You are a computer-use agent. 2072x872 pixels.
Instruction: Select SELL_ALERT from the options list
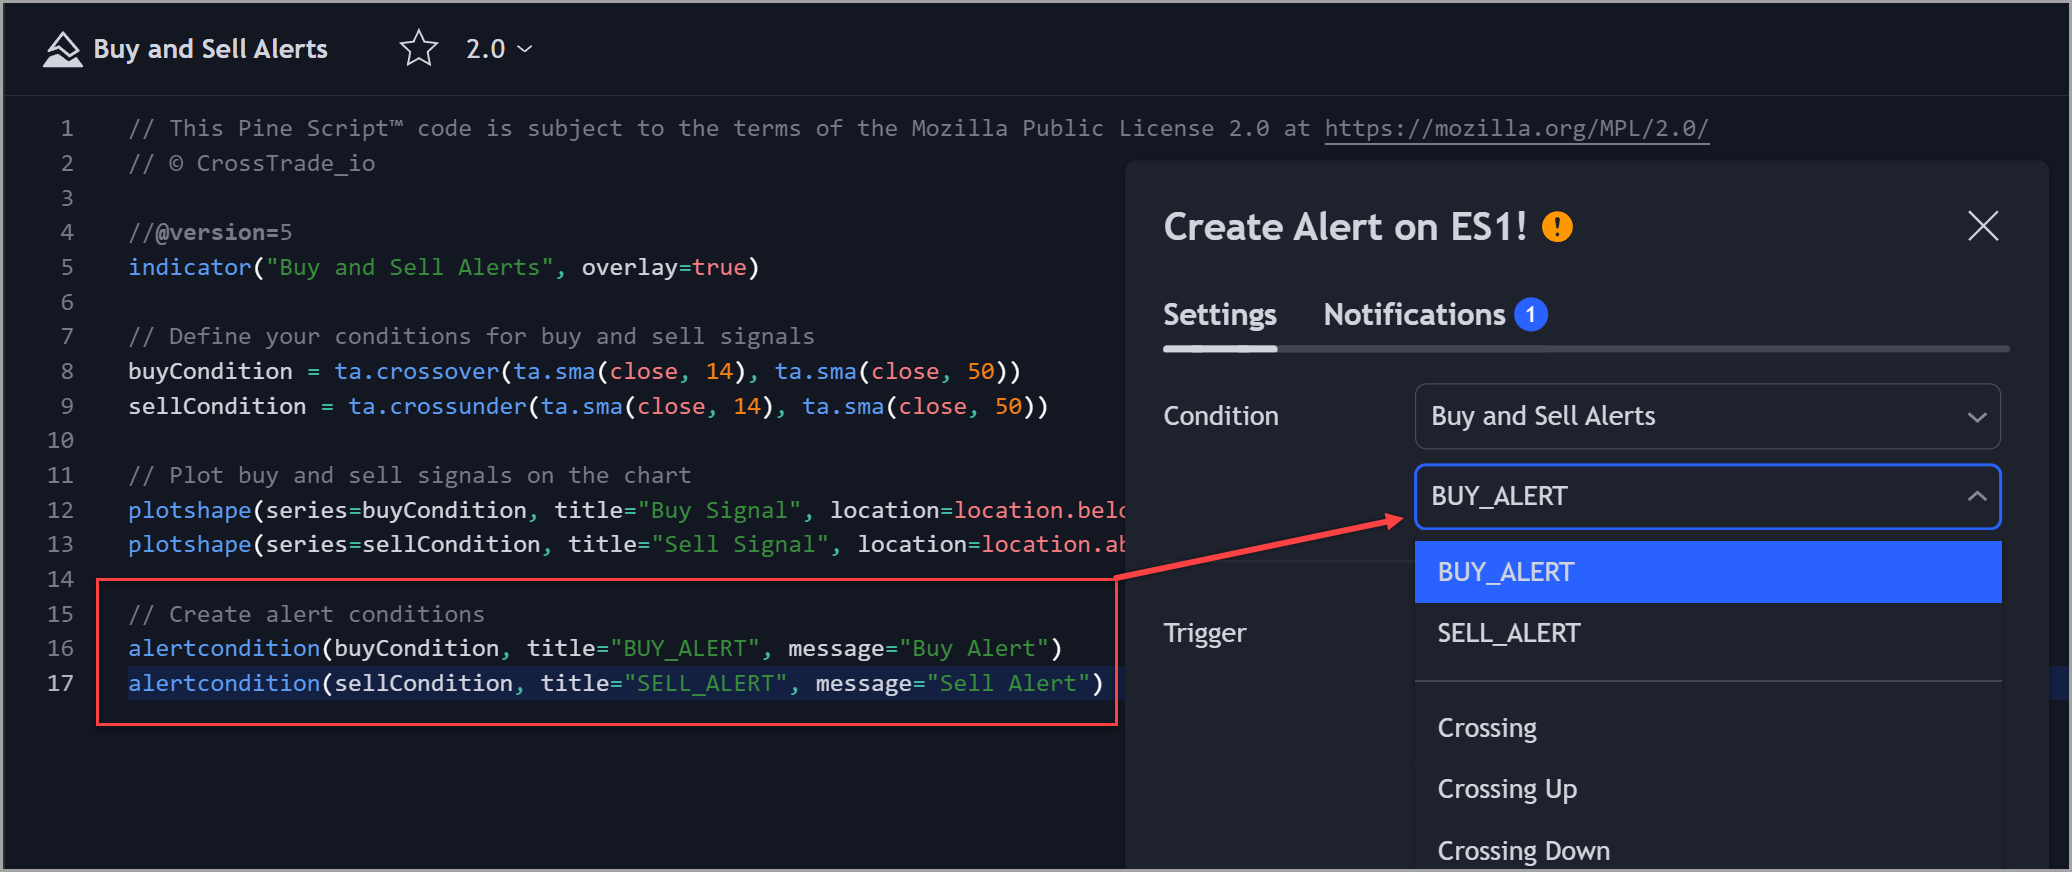click(x=1707, y=633)
